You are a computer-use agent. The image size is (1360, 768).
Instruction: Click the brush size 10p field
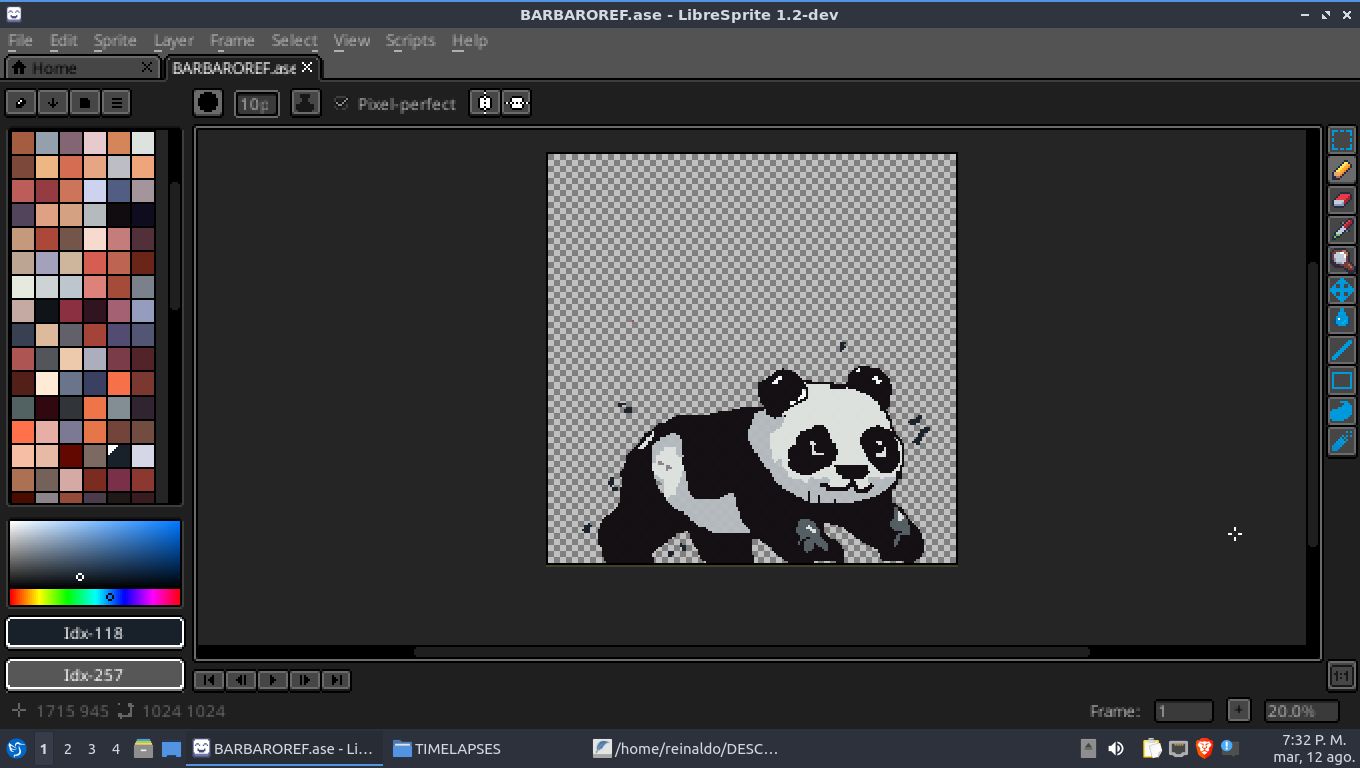click(x=257, y=104)
